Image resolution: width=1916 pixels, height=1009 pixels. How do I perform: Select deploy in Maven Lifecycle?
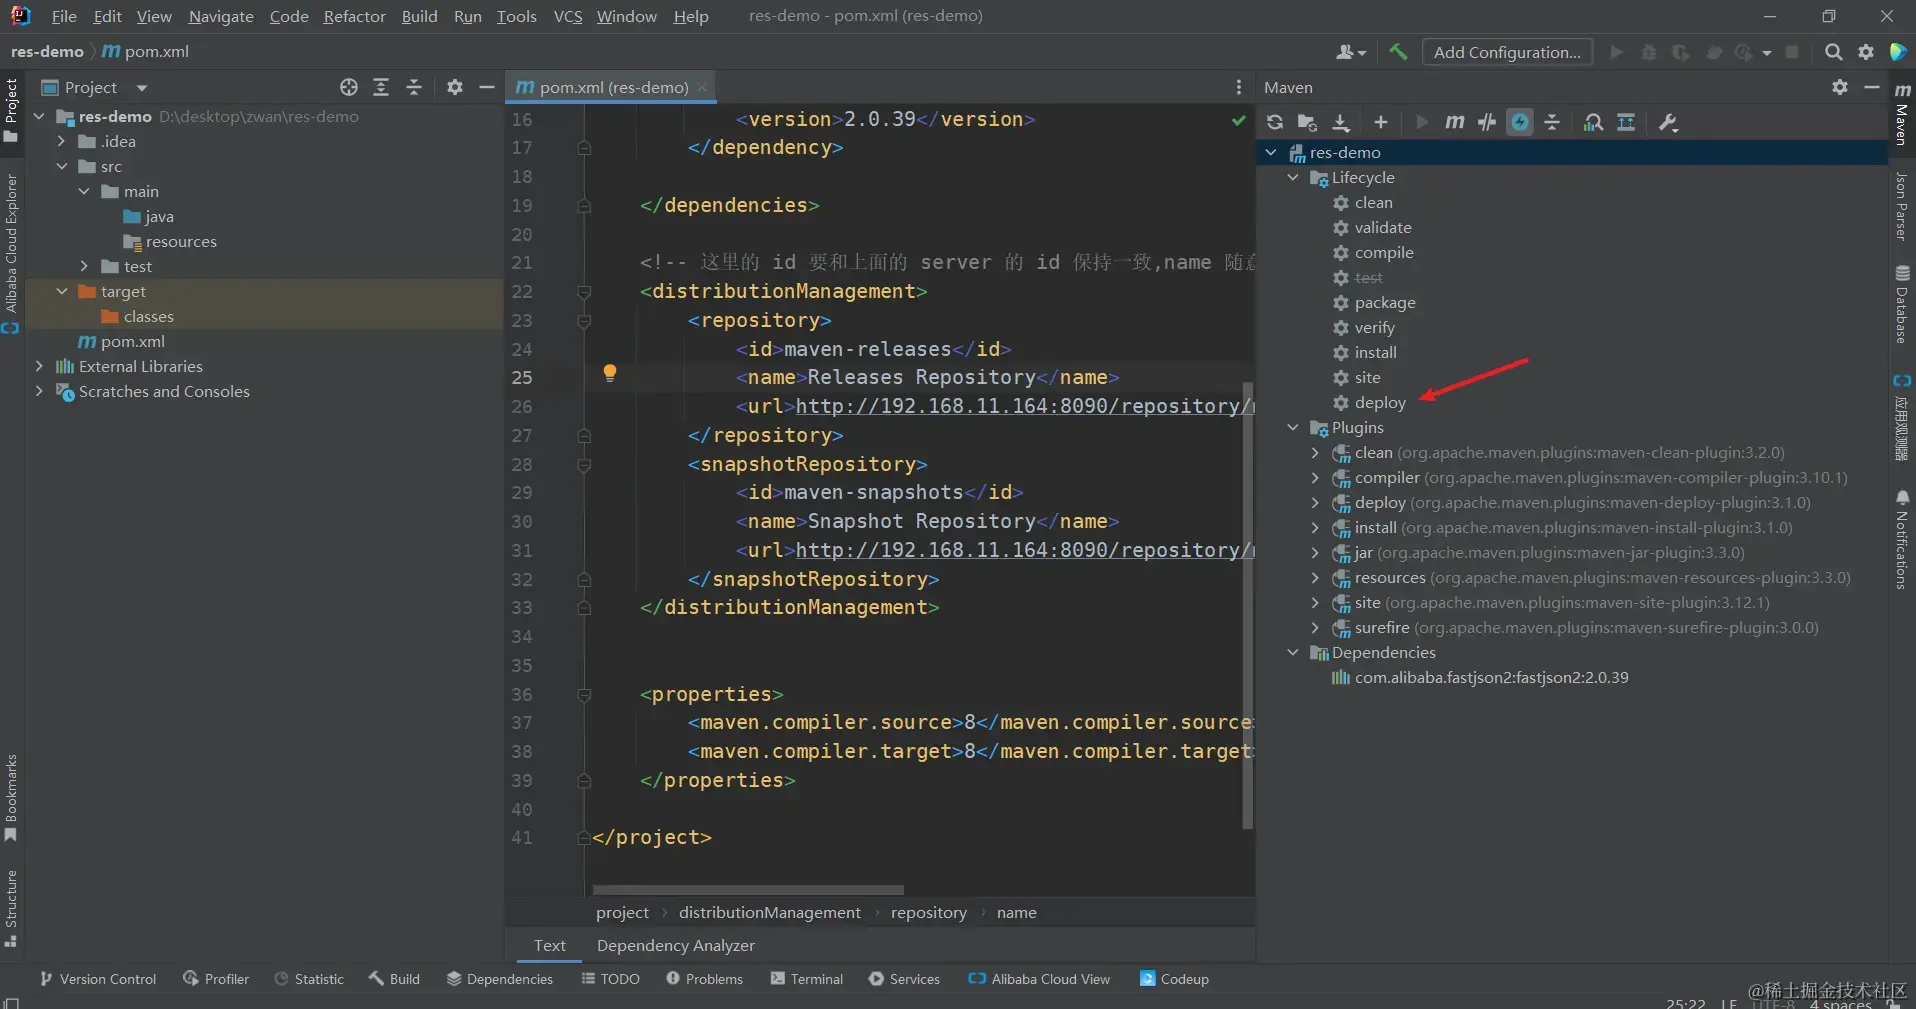click(1380, 402)
